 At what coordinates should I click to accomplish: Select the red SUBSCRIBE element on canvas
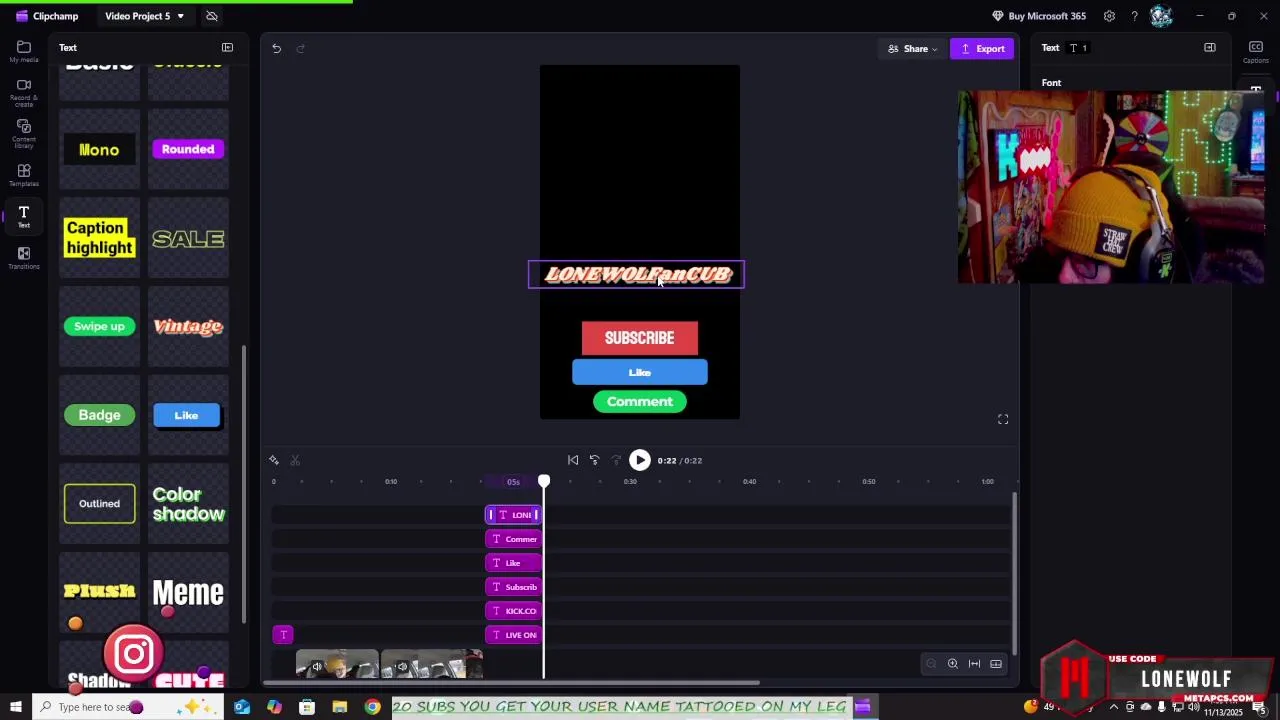640,338
